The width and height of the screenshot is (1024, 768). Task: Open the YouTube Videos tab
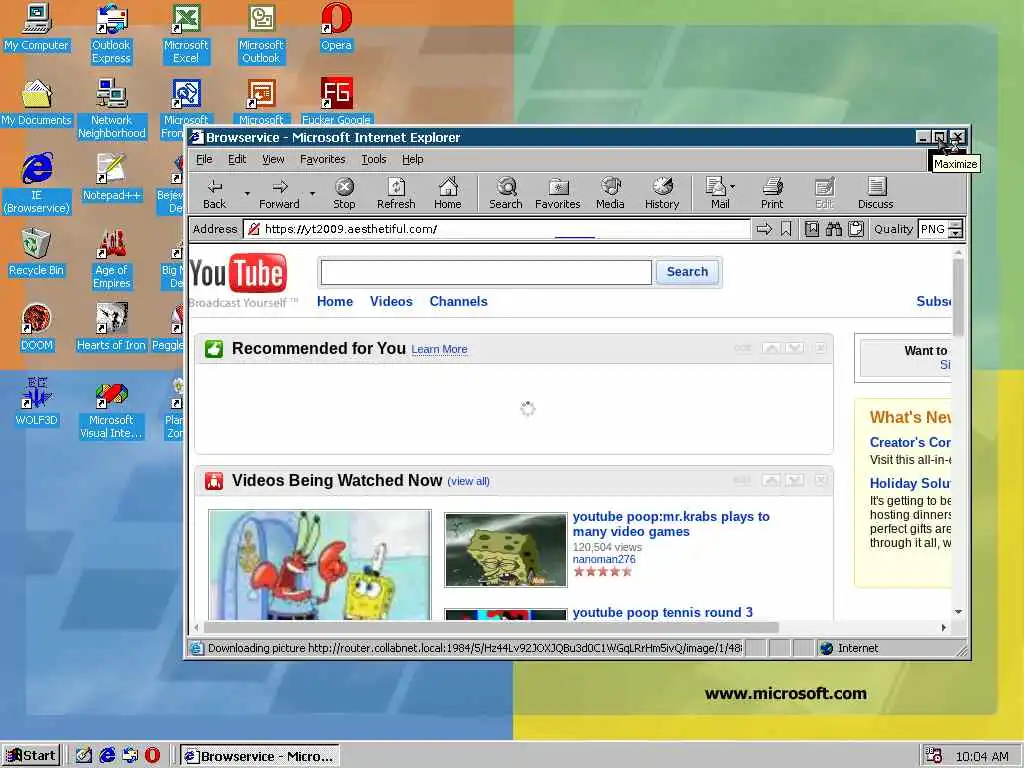391,302
